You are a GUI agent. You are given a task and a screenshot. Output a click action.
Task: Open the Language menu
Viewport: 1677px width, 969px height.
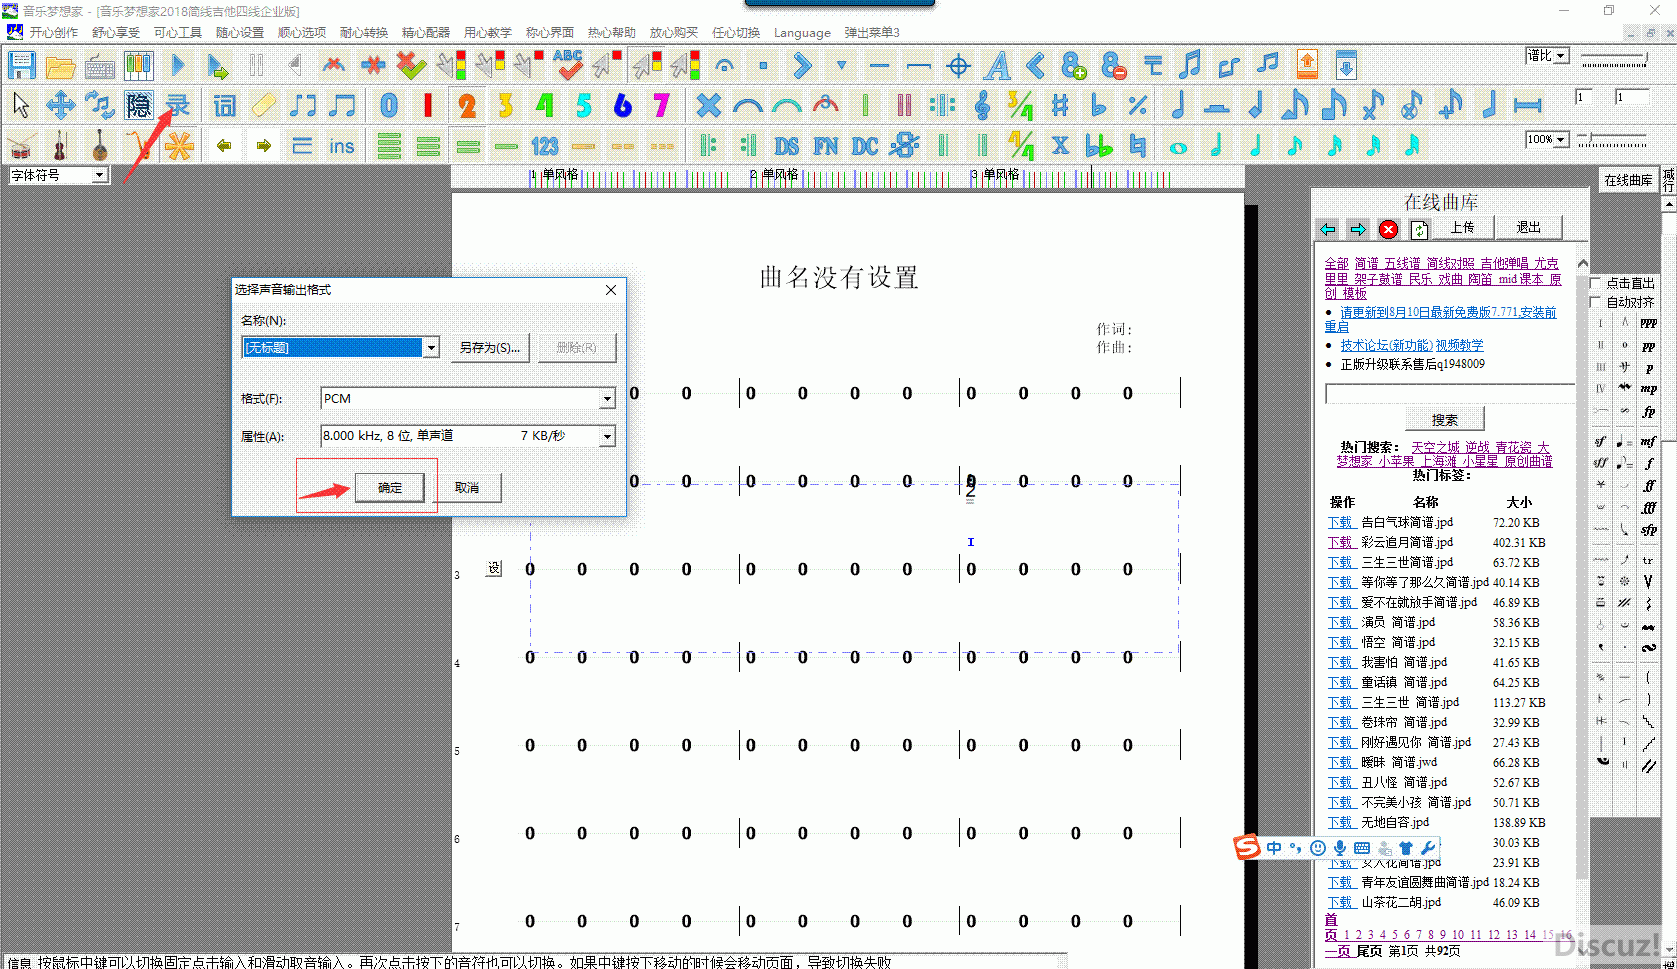point(802,32)
